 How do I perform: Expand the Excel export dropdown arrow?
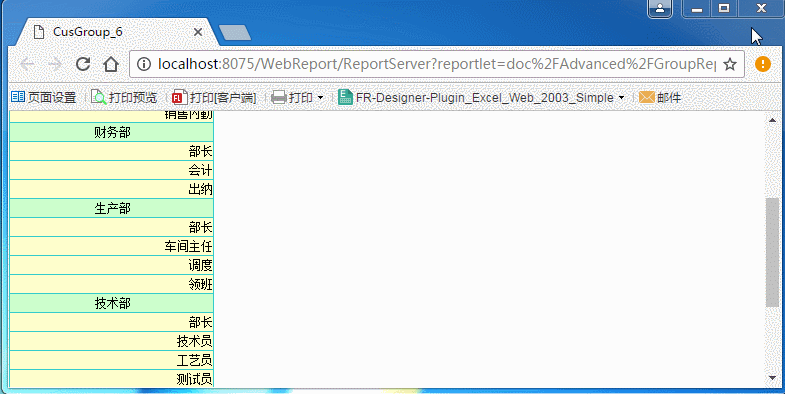(x=621, y=98)
